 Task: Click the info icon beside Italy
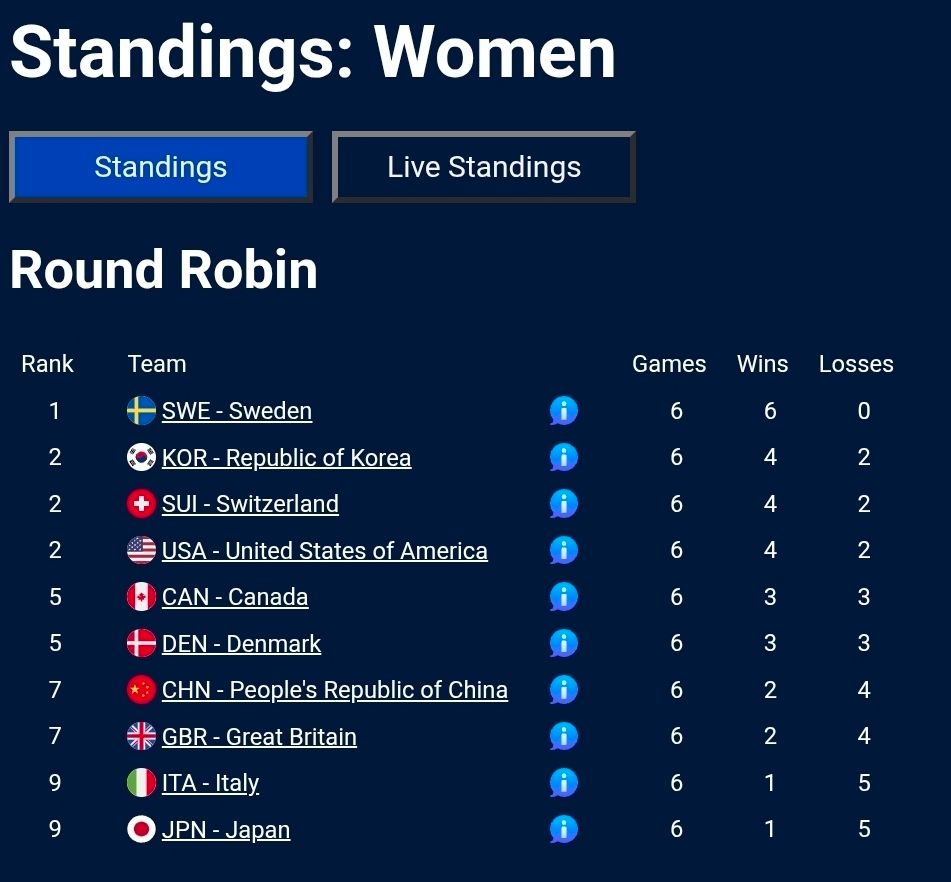[564, 783]
